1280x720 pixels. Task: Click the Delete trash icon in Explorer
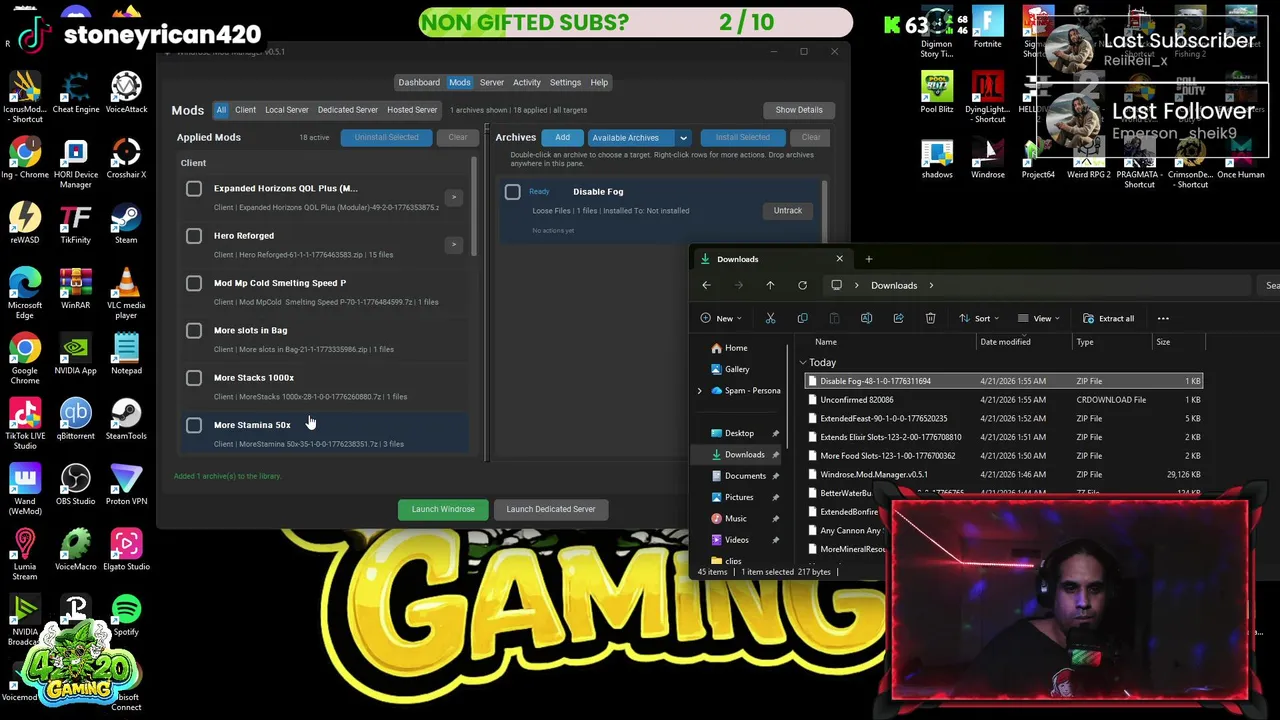point(930,318)
